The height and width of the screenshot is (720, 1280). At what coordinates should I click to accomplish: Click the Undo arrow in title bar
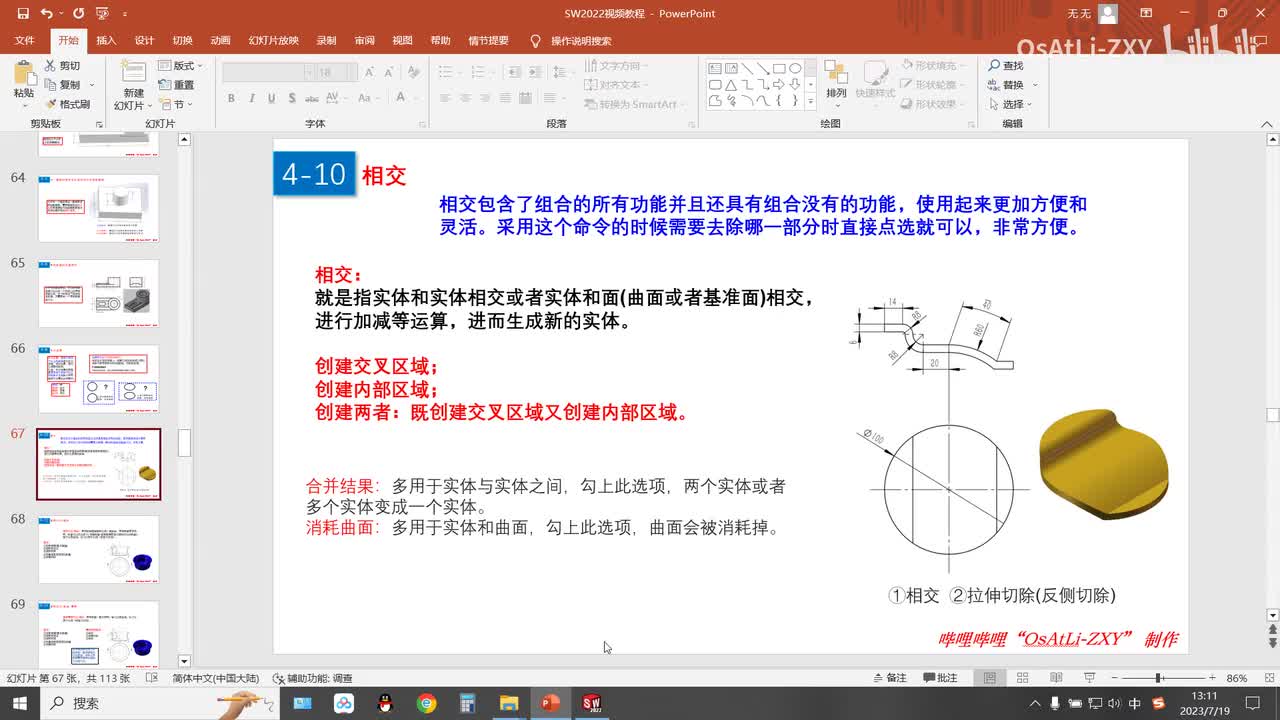click(x=46, y=14)
